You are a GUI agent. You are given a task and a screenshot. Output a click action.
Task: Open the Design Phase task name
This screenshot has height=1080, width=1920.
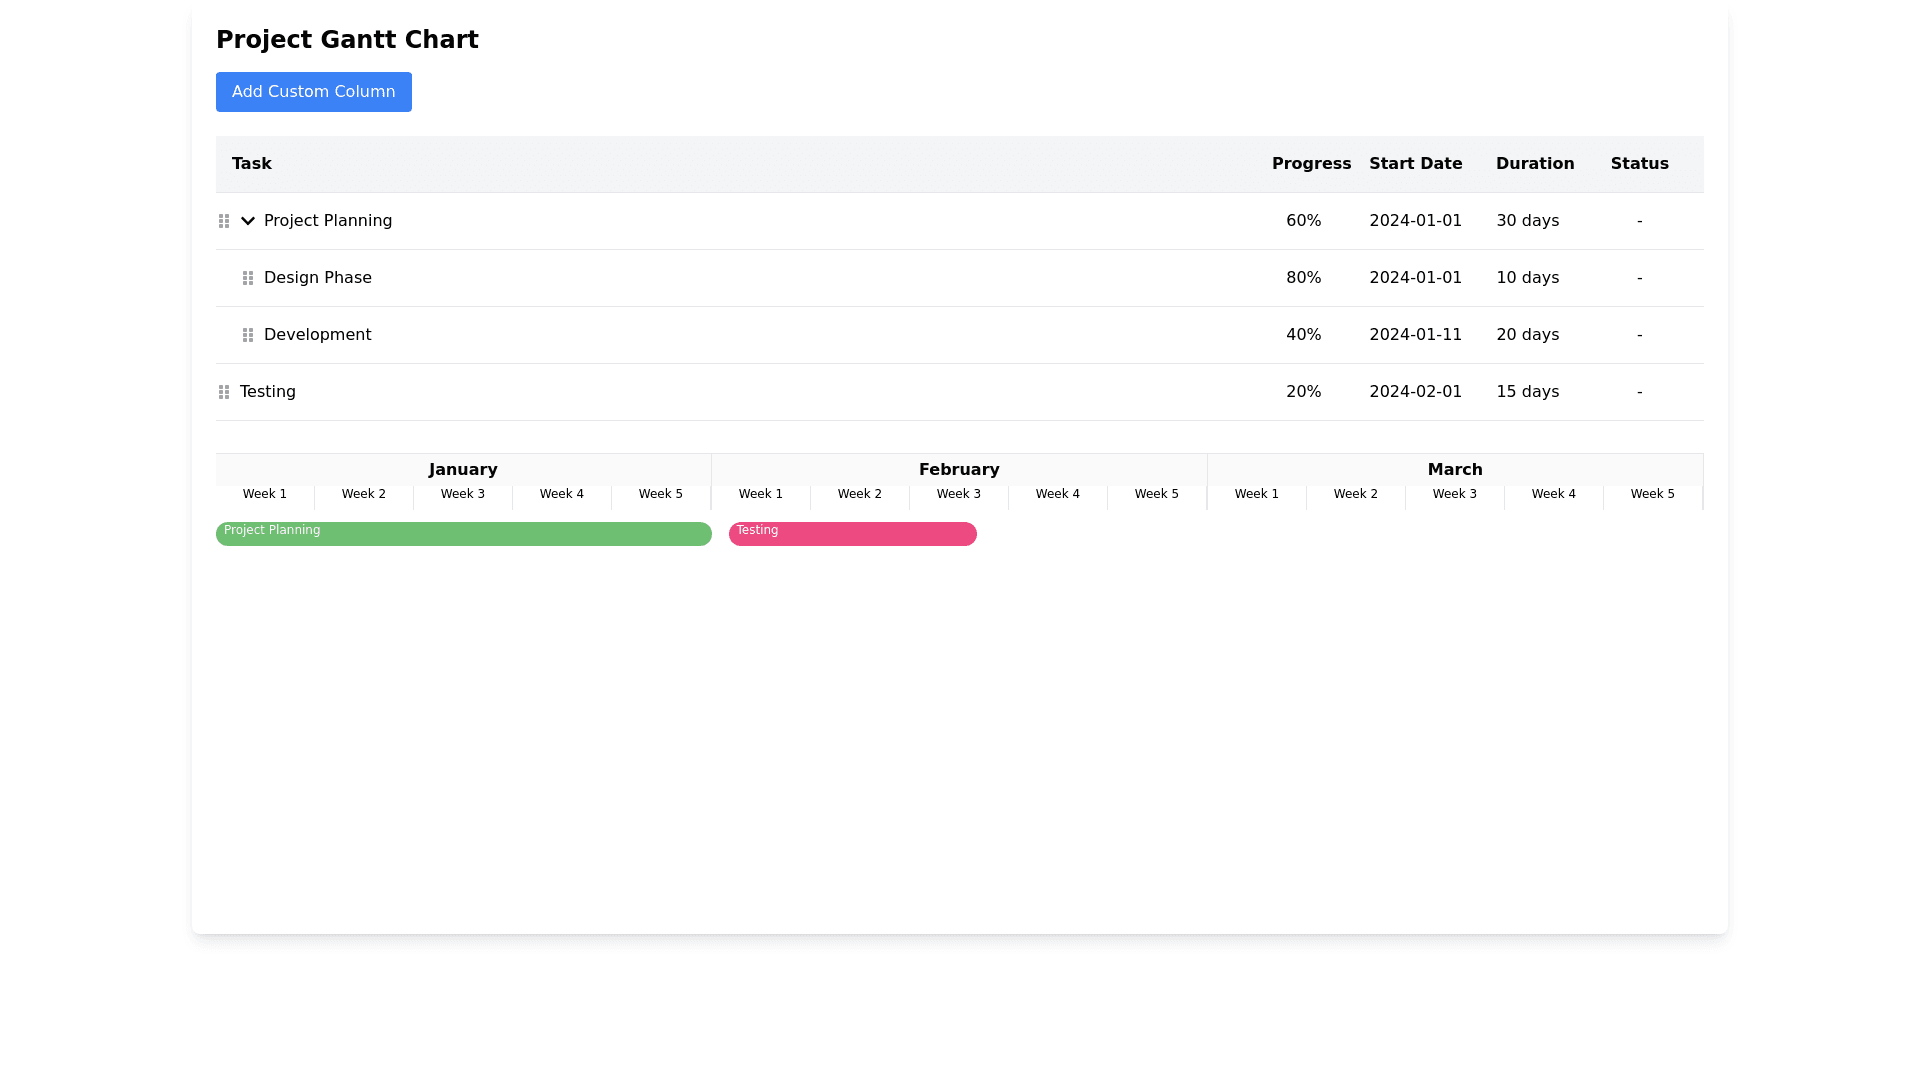click(318, 278)
